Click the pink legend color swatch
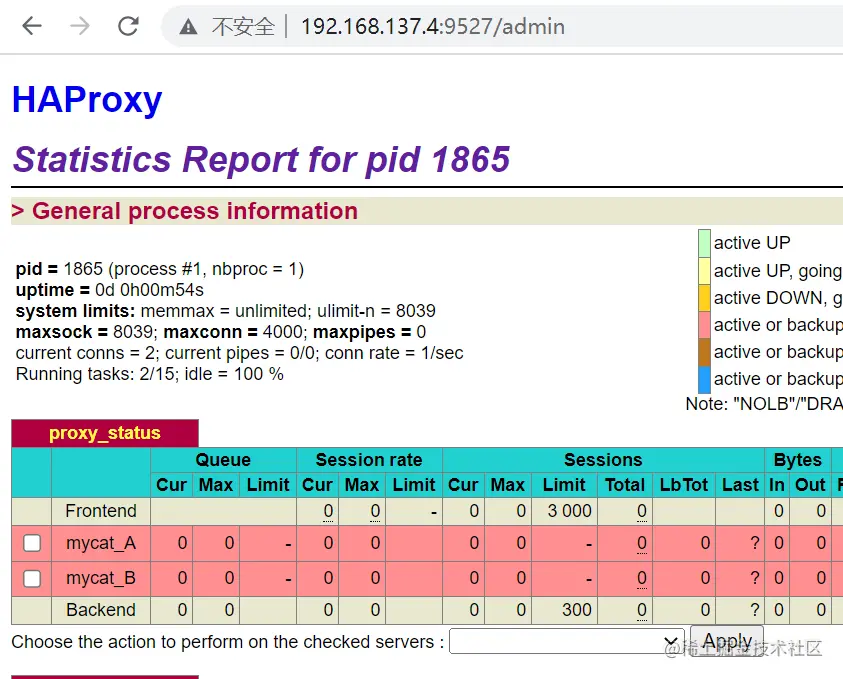The image size is (843, 679). click(x=704, y=325)
